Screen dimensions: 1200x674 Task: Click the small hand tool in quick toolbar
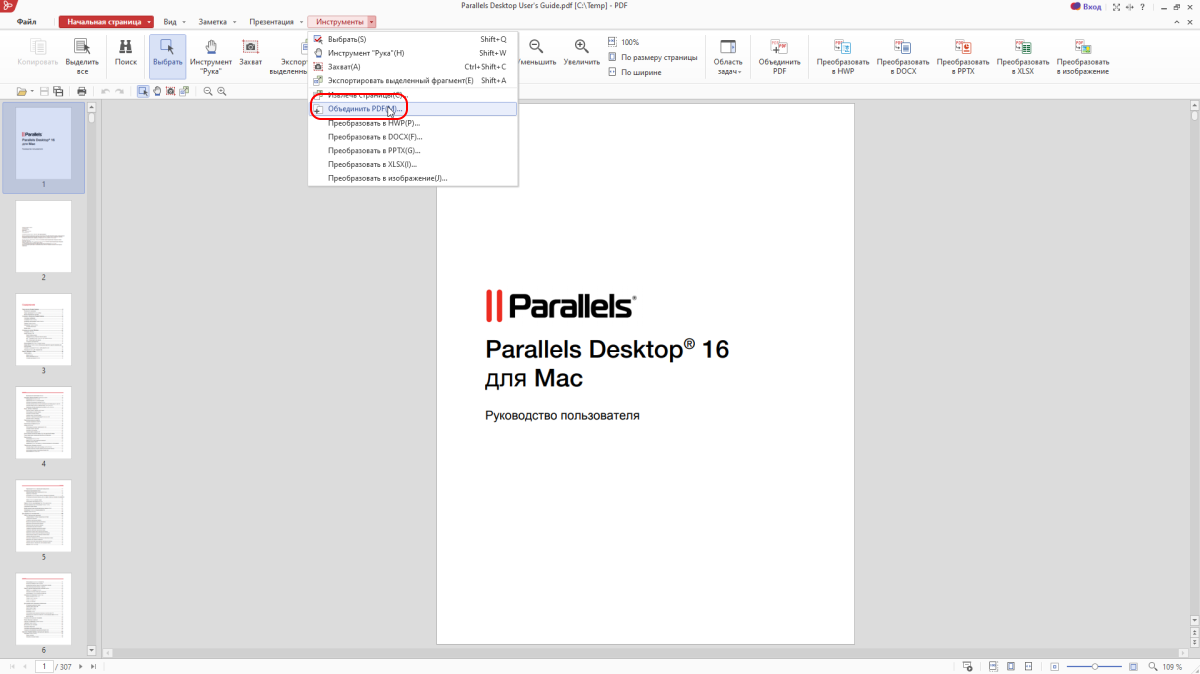[157, 92]
